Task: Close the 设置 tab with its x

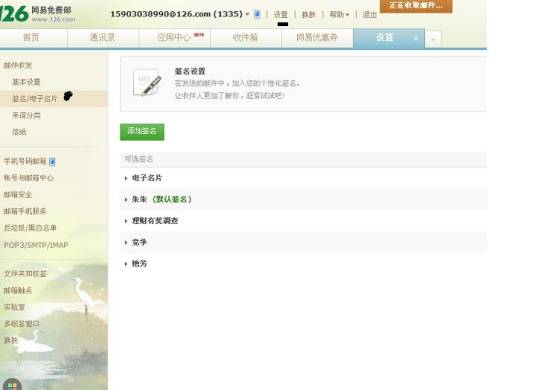Action: pyautogui.click(x=416, y=38)
